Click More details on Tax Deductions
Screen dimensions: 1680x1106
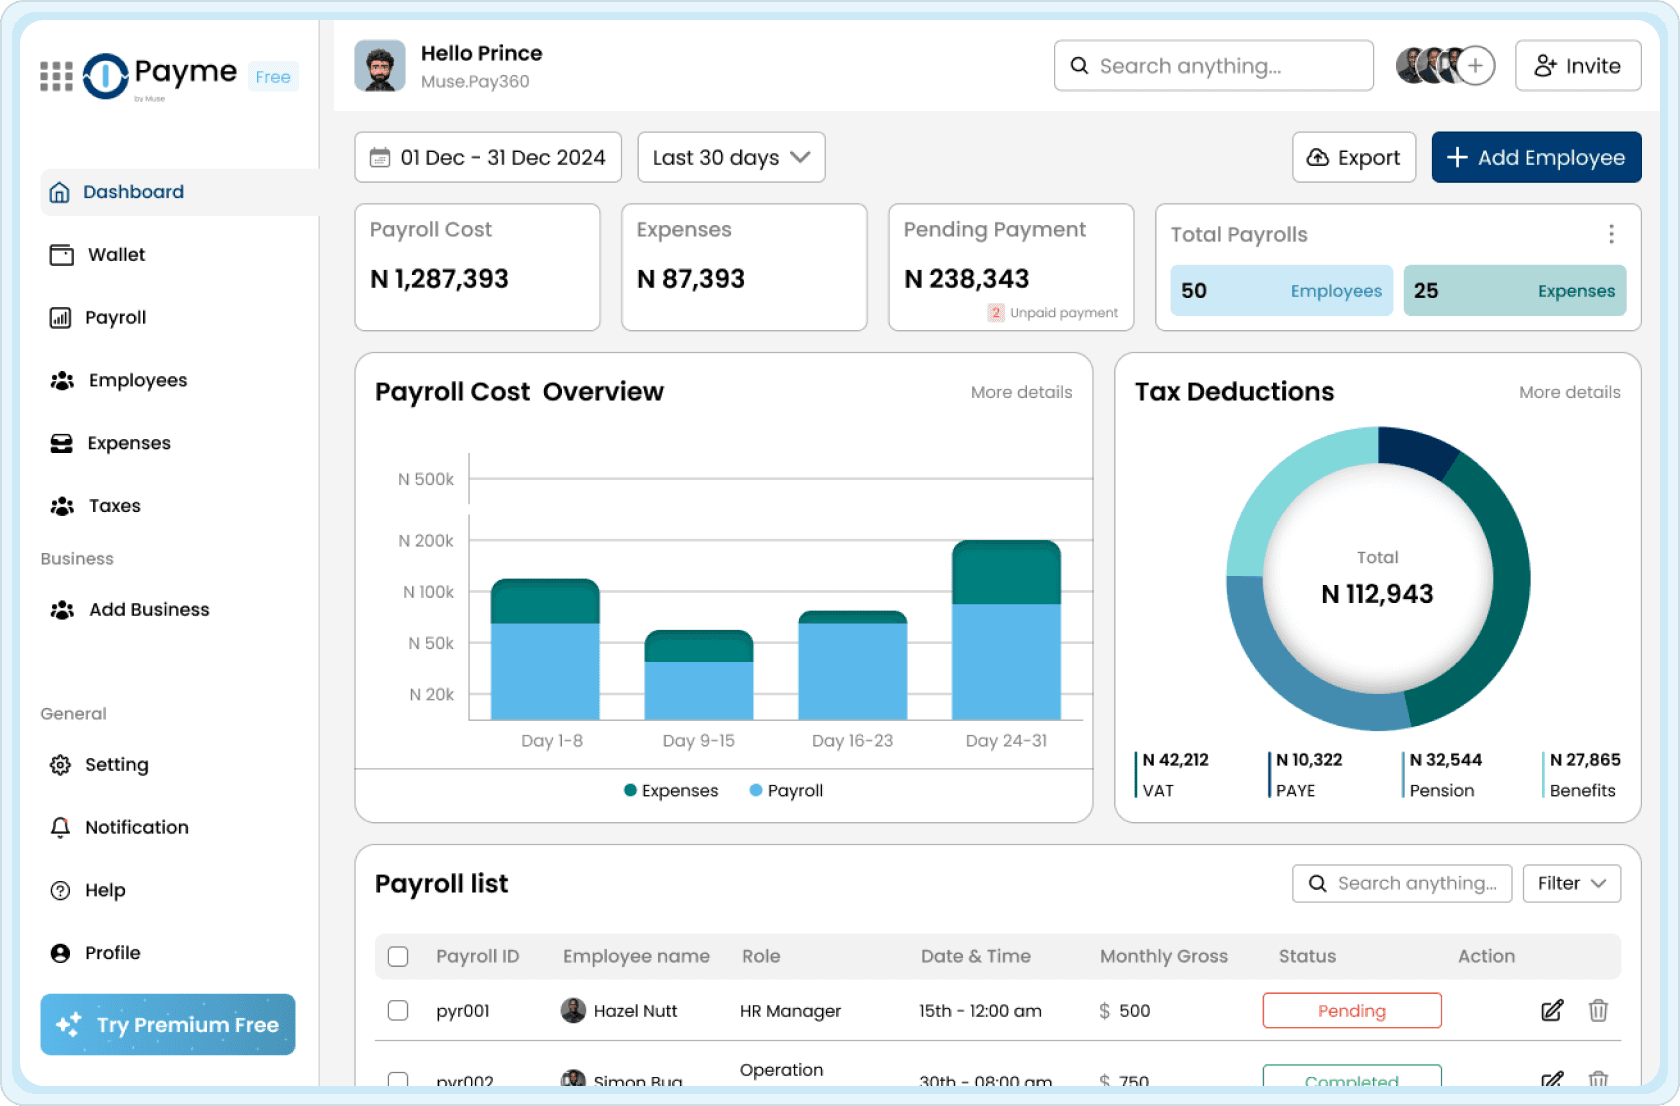pos(1570,392)
